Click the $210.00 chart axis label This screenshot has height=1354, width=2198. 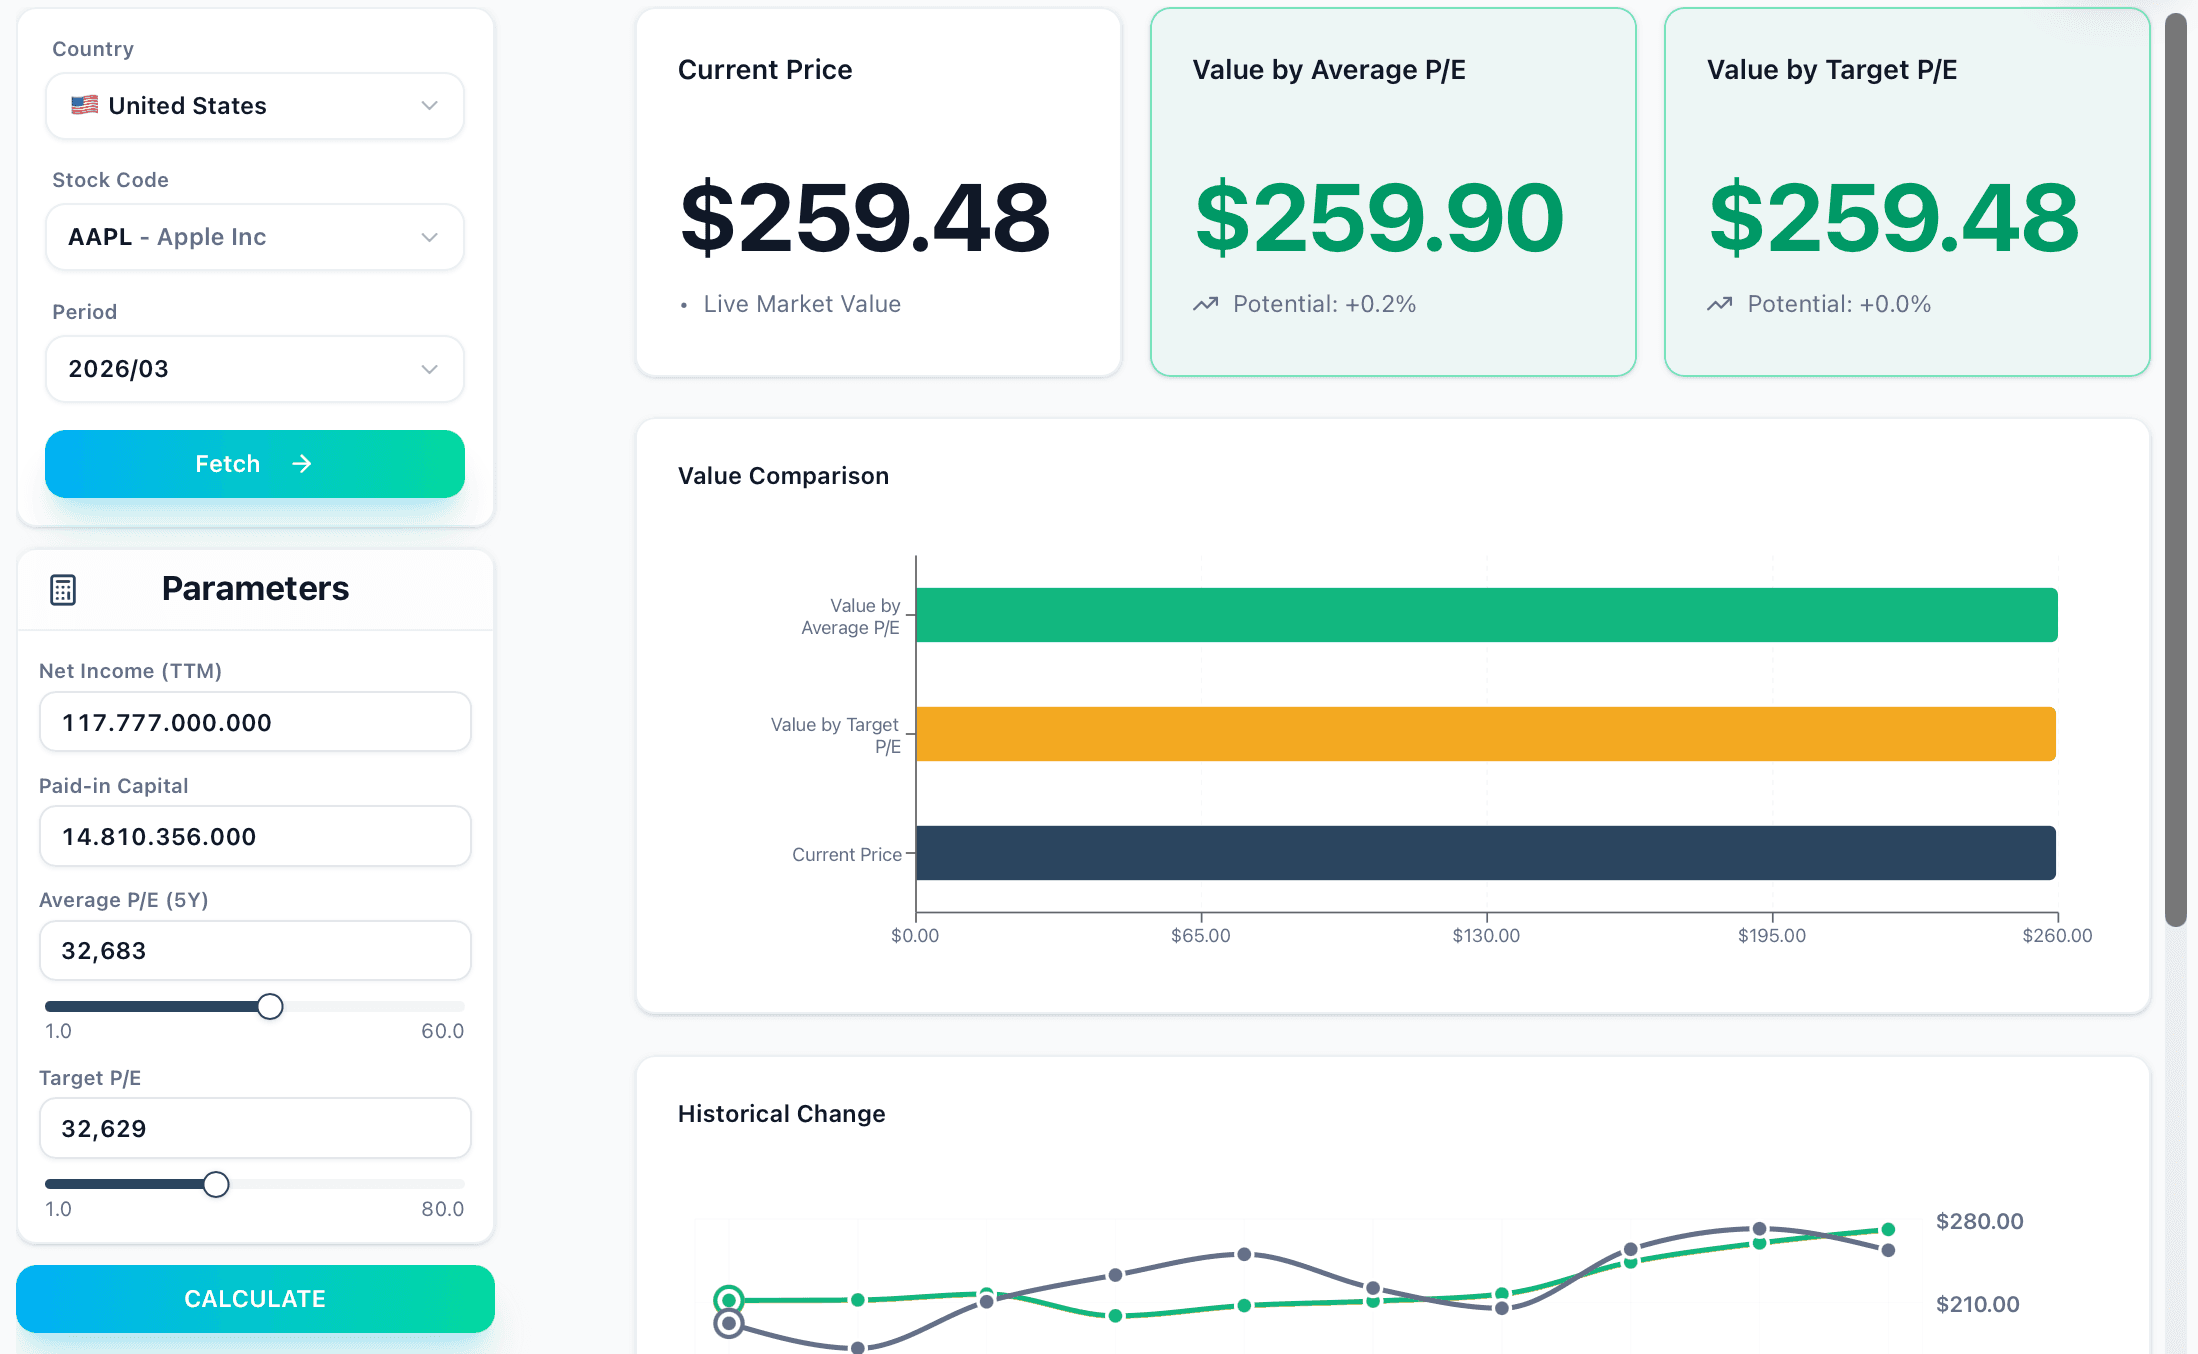[x=1977, y=1304]
